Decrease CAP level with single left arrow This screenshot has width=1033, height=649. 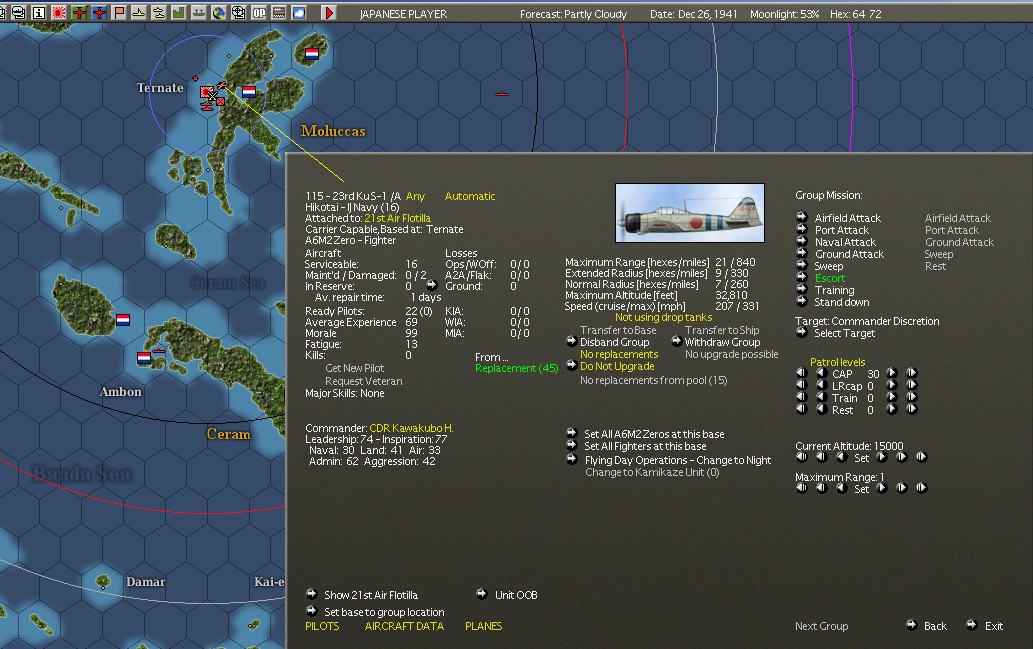(822, 373)
